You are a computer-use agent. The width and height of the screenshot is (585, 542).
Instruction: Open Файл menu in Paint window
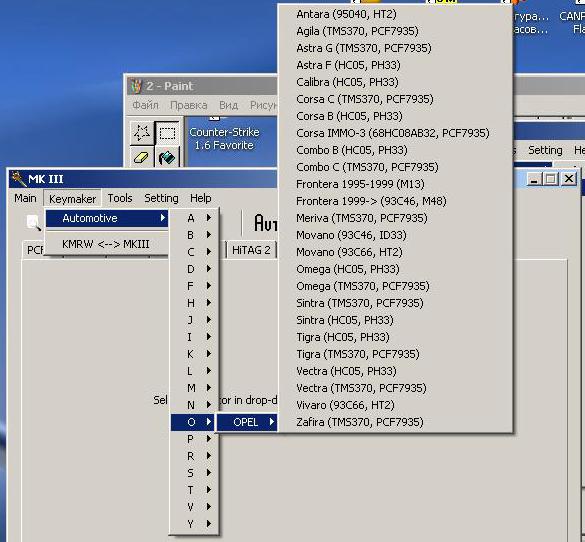pyautogui.click(x=146, y=105)
